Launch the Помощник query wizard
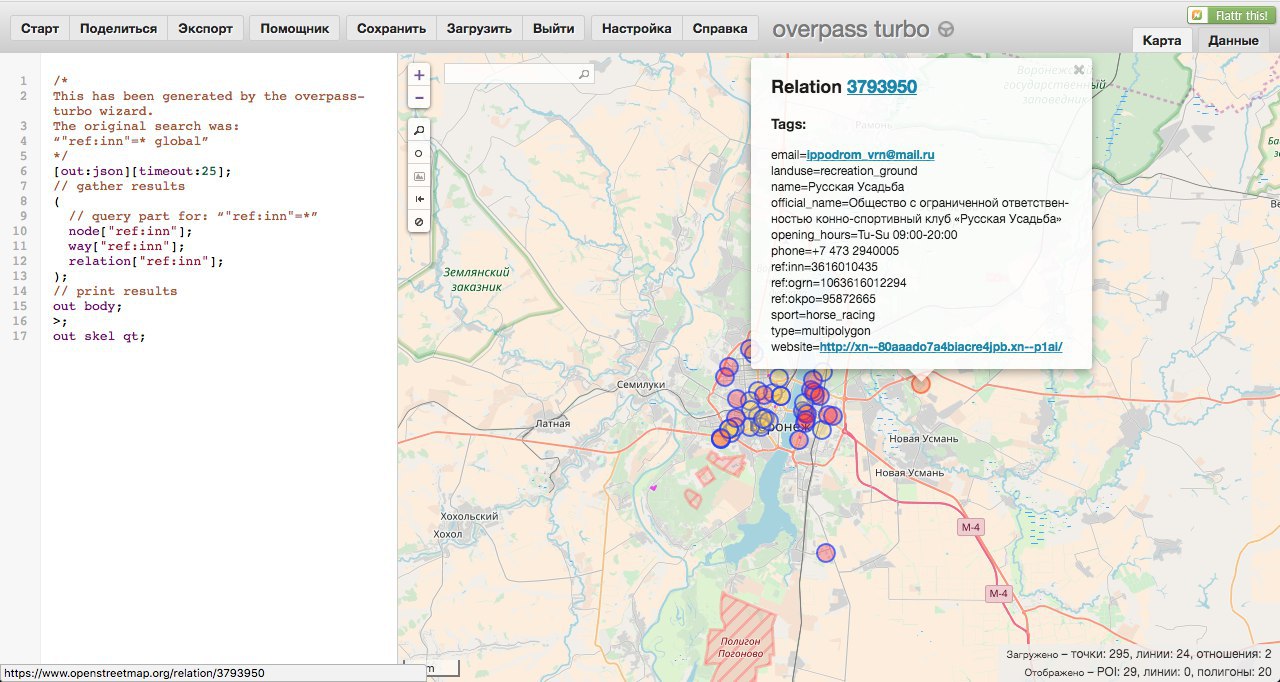 pos(295,29)
